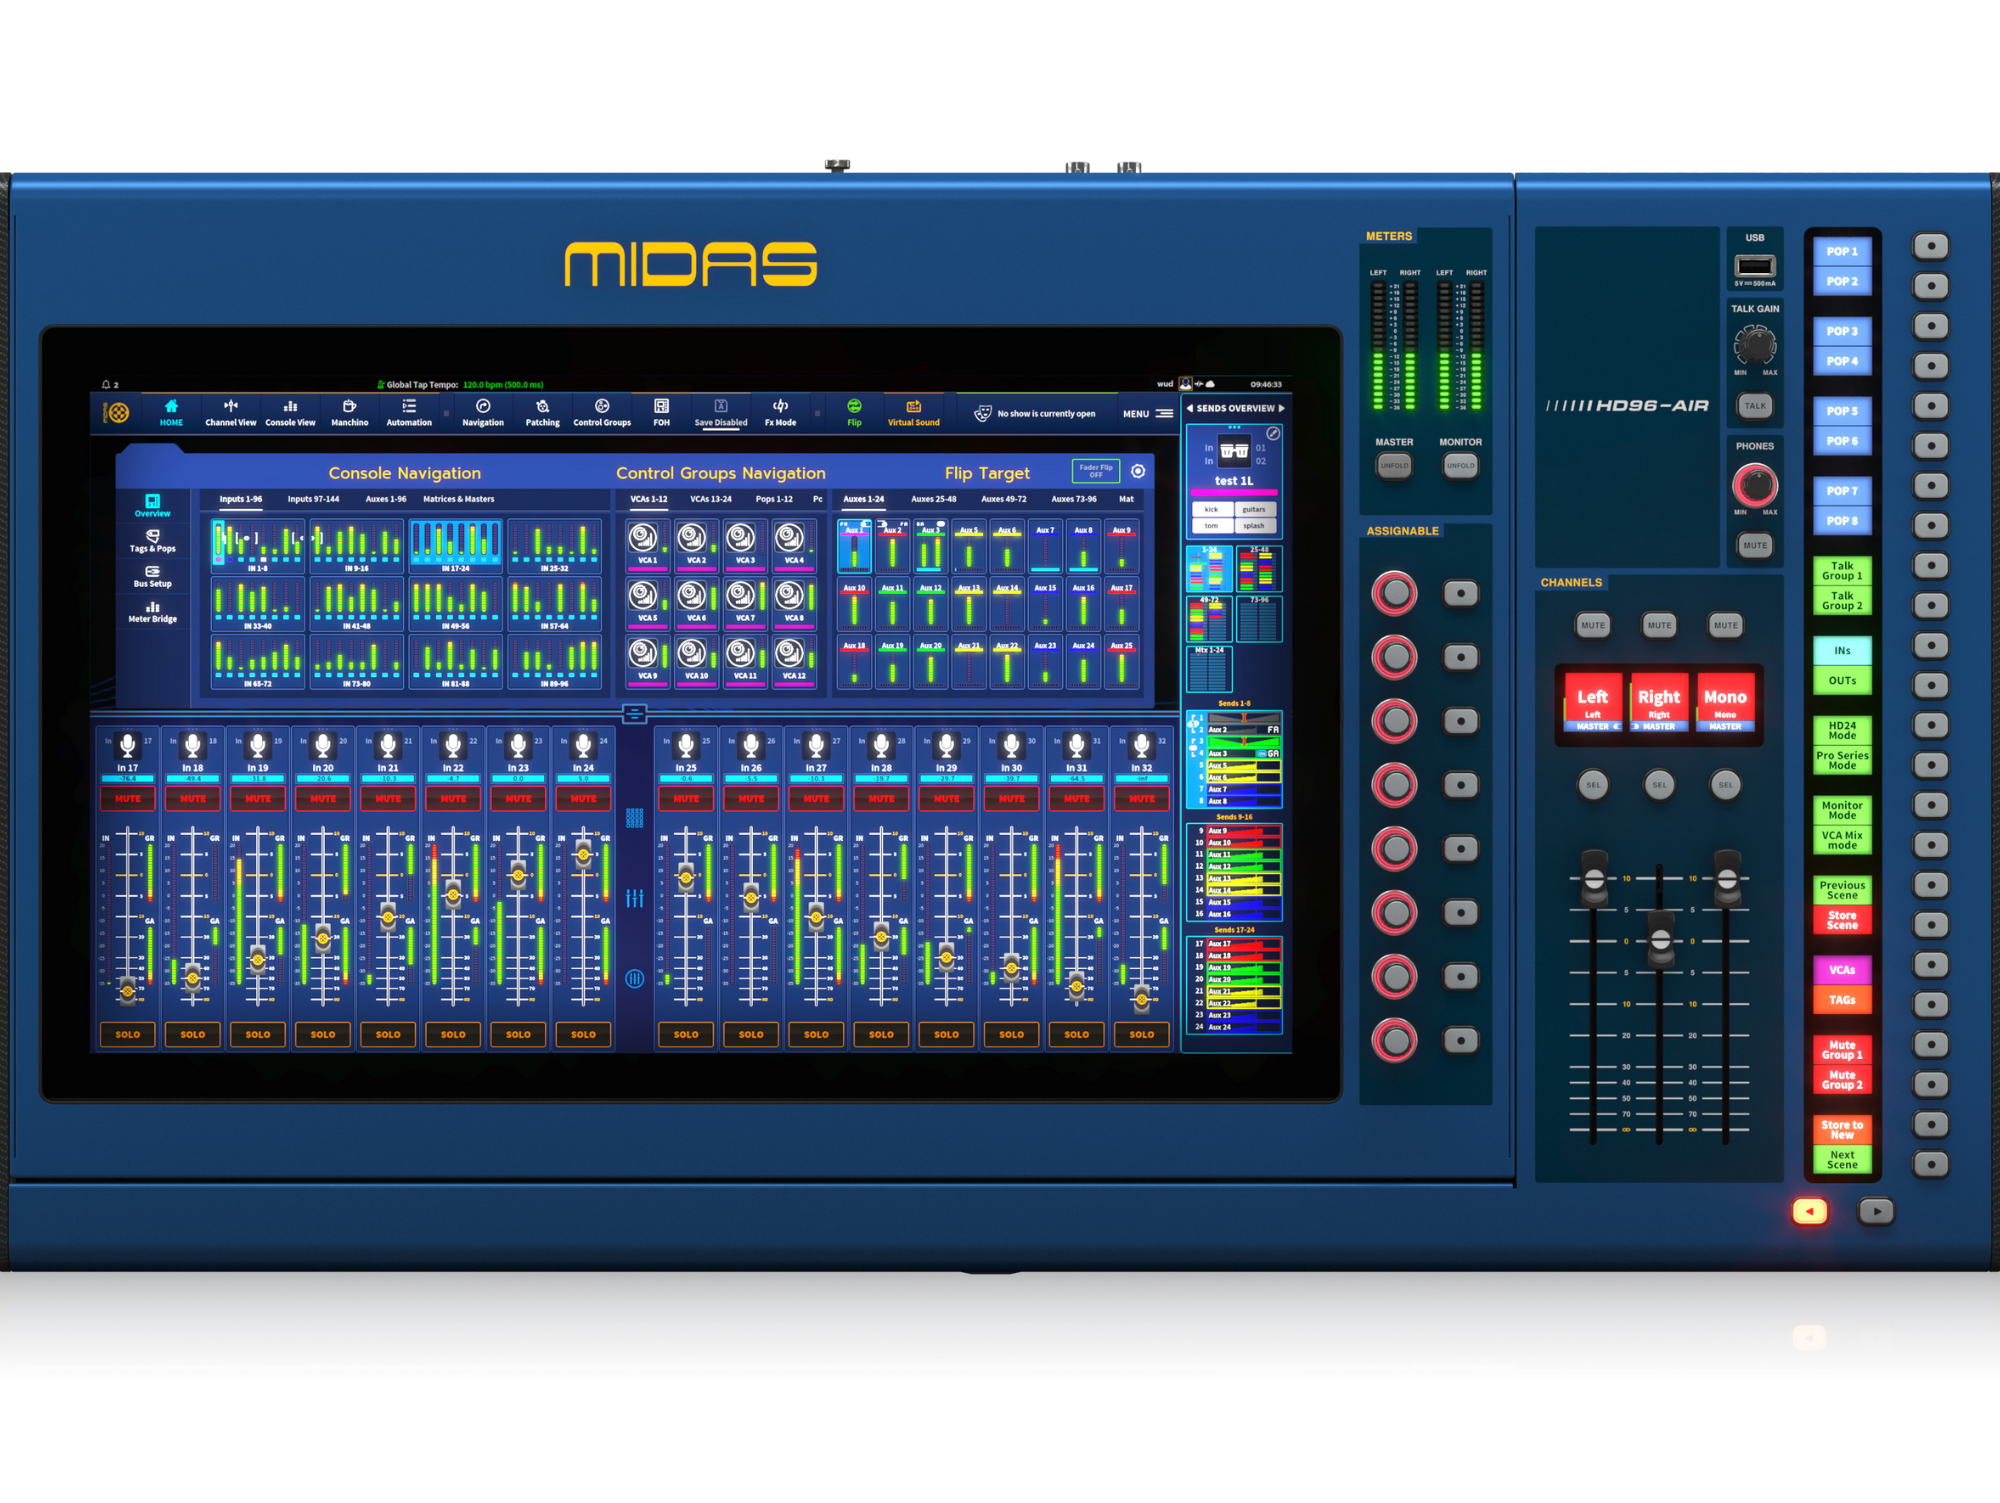Select the Fx Mode icon
2000x1503 pixels.
click(x=780, y=411)
